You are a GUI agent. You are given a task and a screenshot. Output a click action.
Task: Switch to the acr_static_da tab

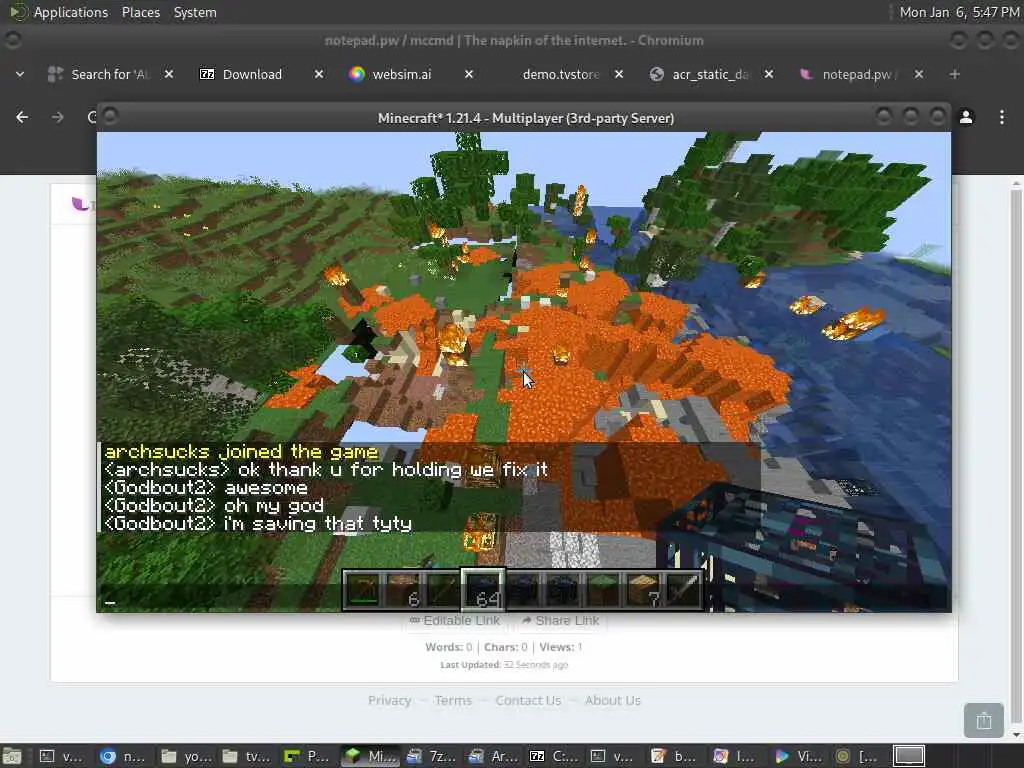[709, 74]
